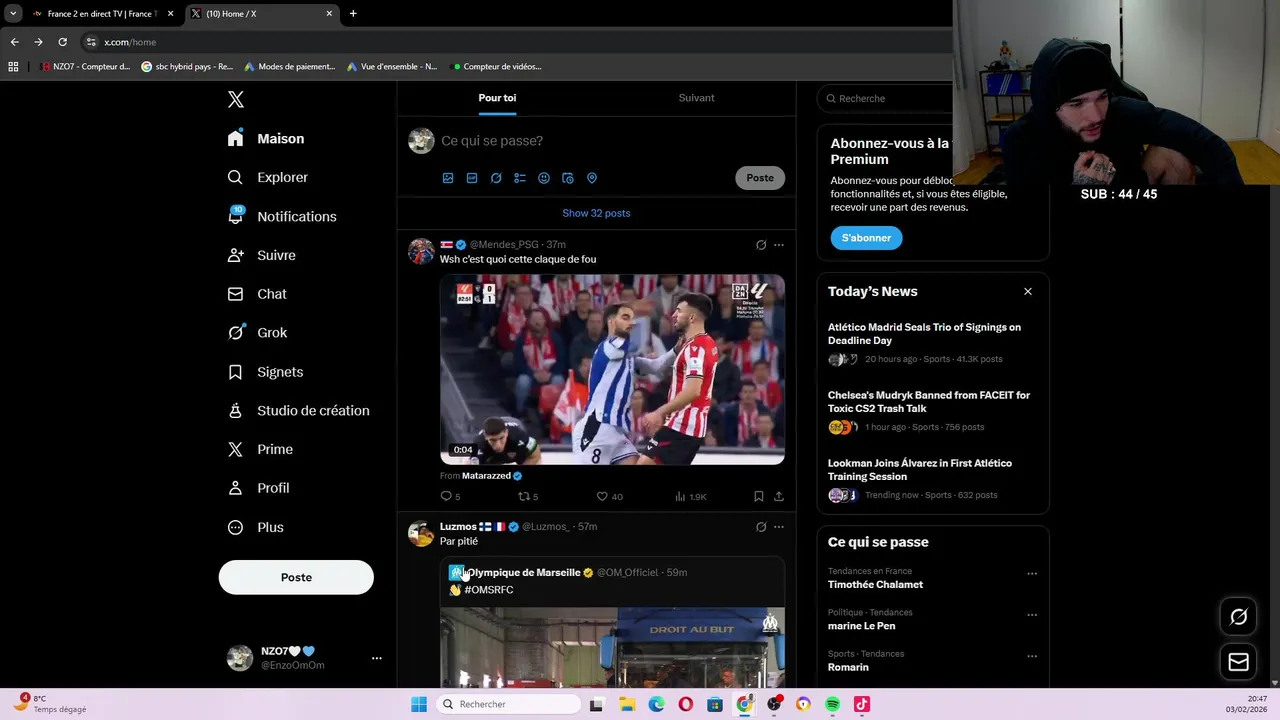Open more options for Romarin trend
This screenshot has height=720, width=1280.
coord(1032,656)
